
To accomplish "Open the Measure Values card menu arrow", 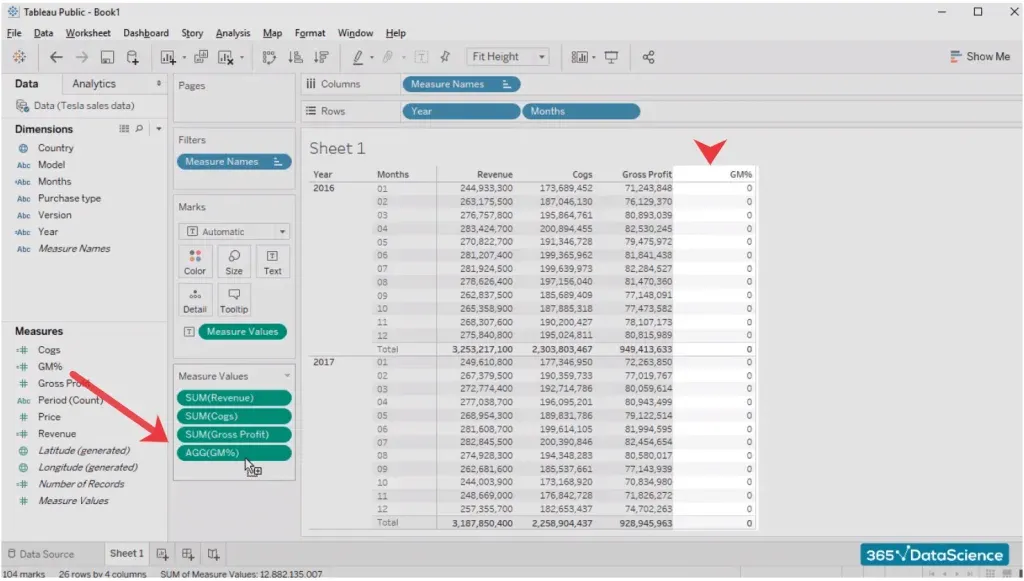I will tap(288, 376).
